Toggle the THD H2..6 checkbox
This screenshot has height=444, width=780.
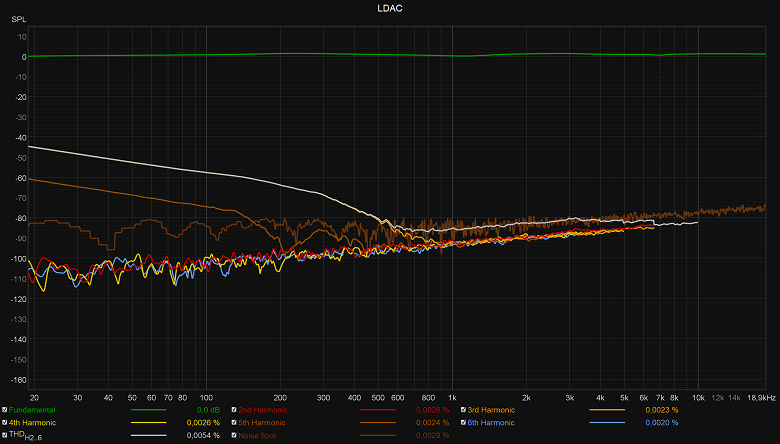click(4, 435)
